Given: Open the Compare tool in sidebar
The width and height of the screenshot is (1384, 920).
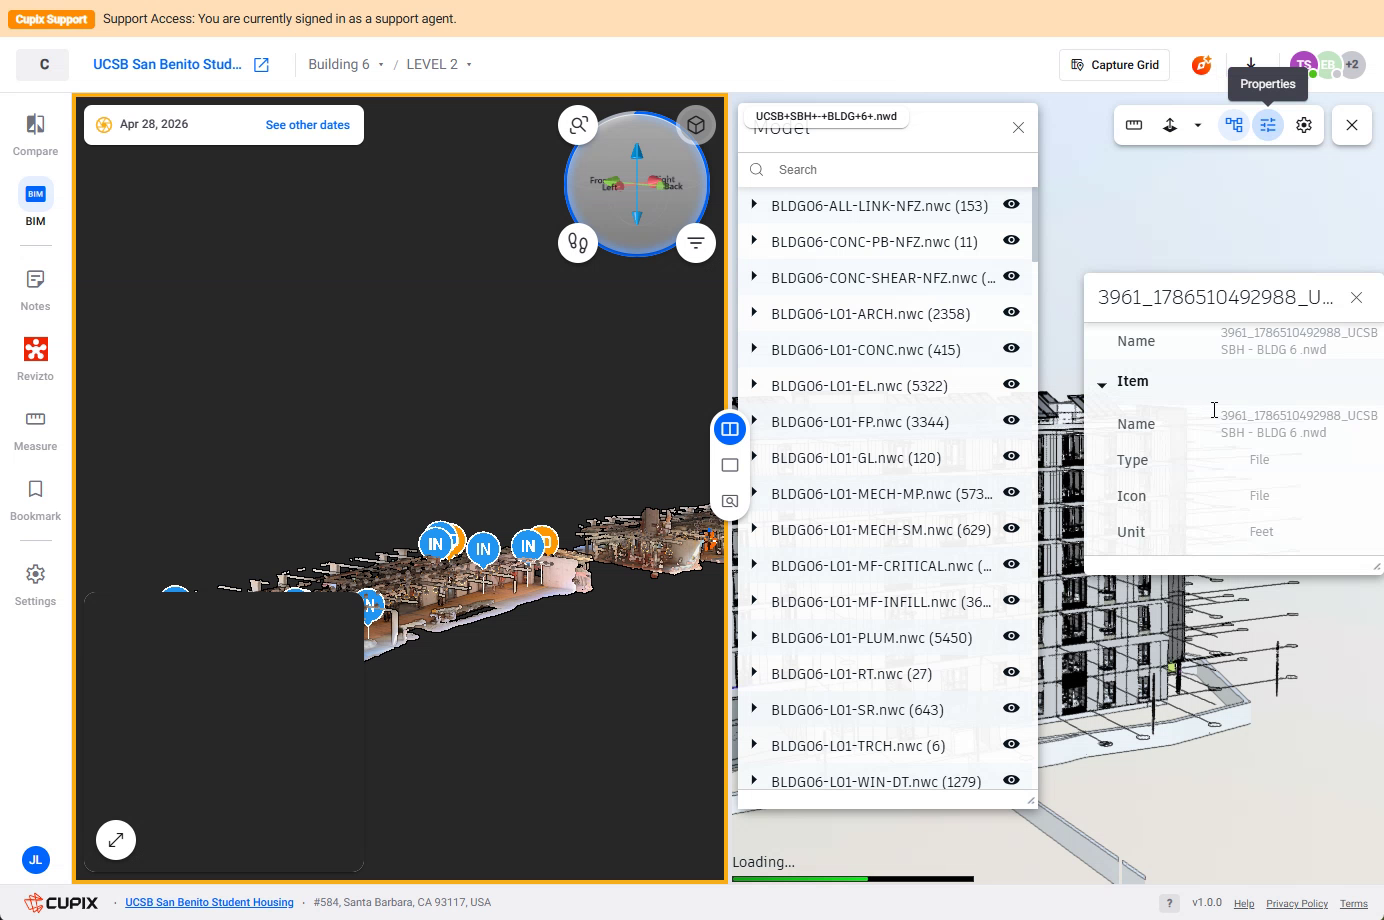Looking at the screenshot, I should coord(35,135).
